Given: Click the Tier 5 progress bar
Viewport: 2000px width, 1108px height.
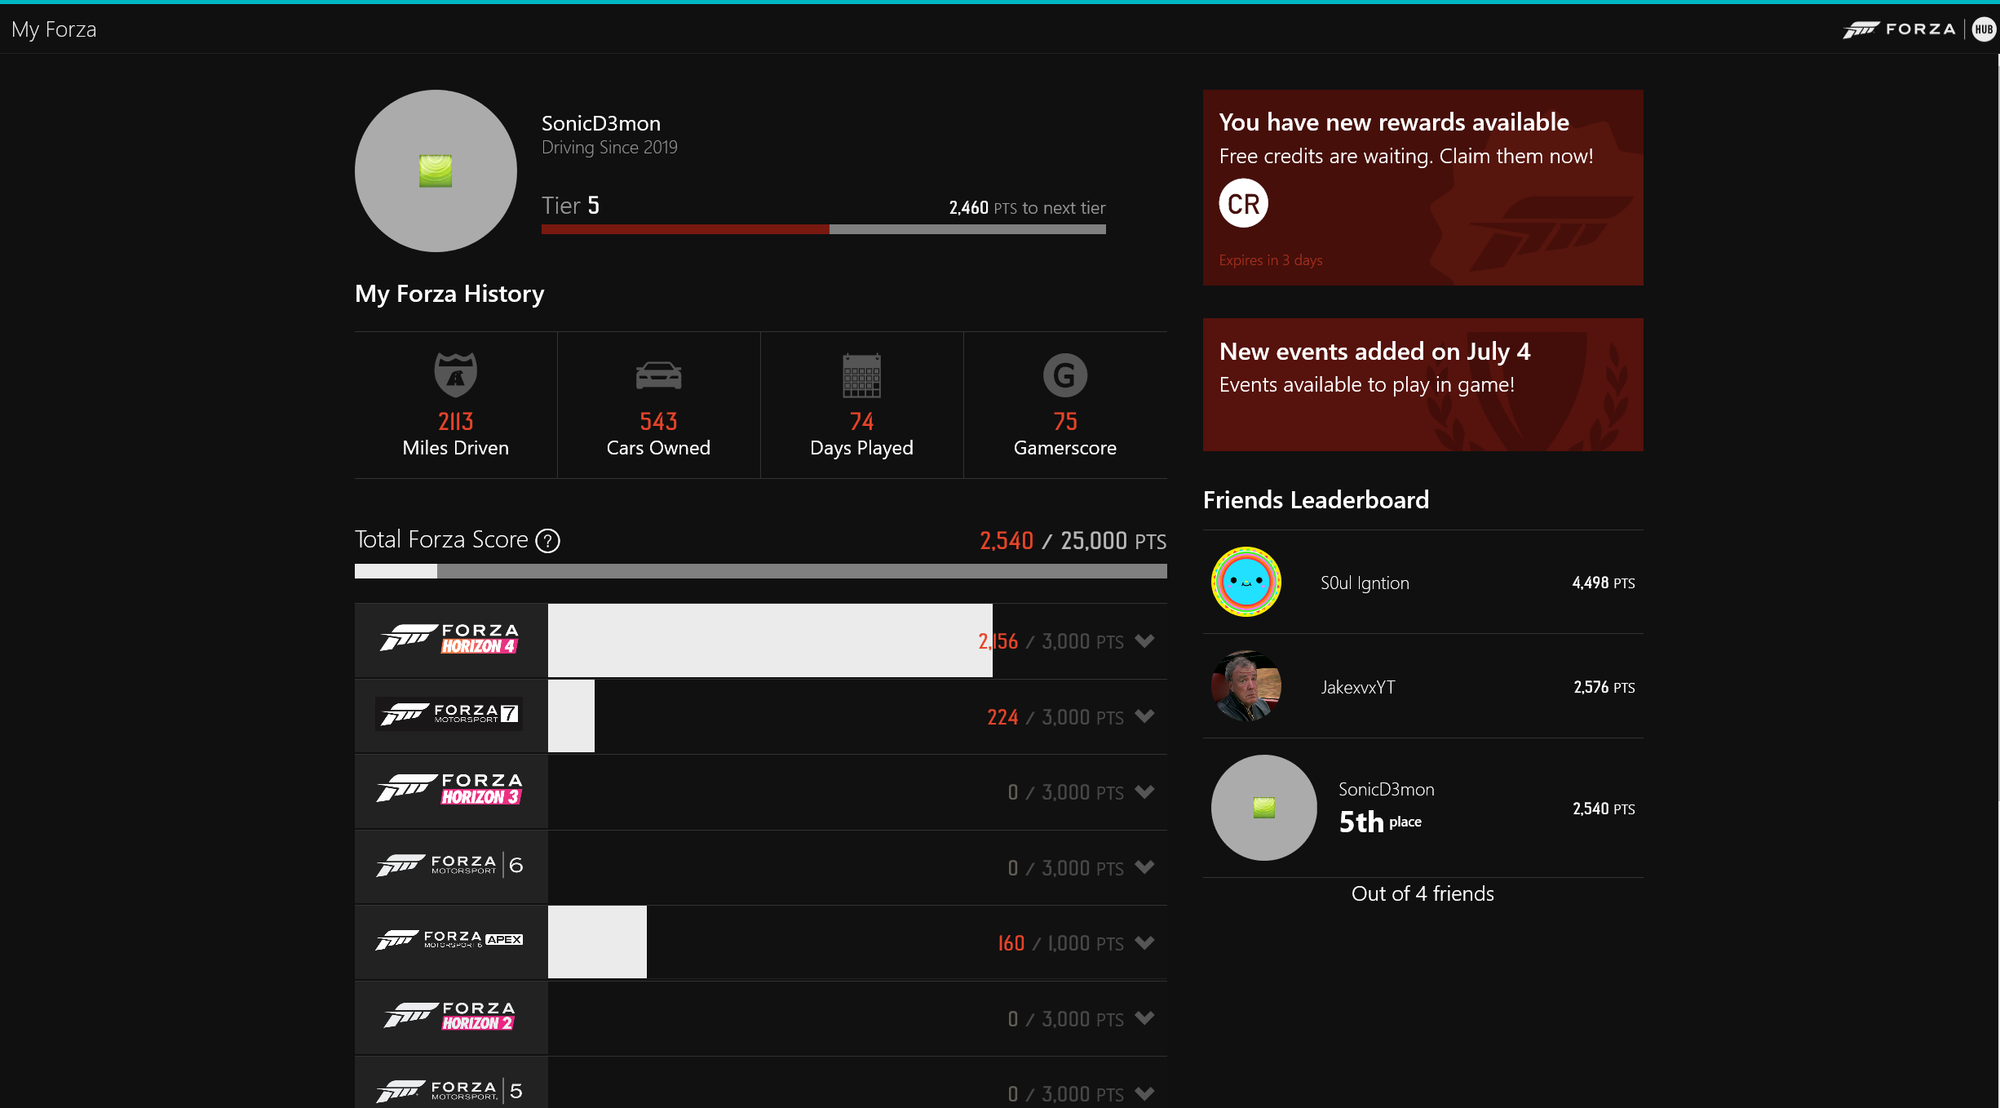Looking at the screenshot, I should click(823, 229).
